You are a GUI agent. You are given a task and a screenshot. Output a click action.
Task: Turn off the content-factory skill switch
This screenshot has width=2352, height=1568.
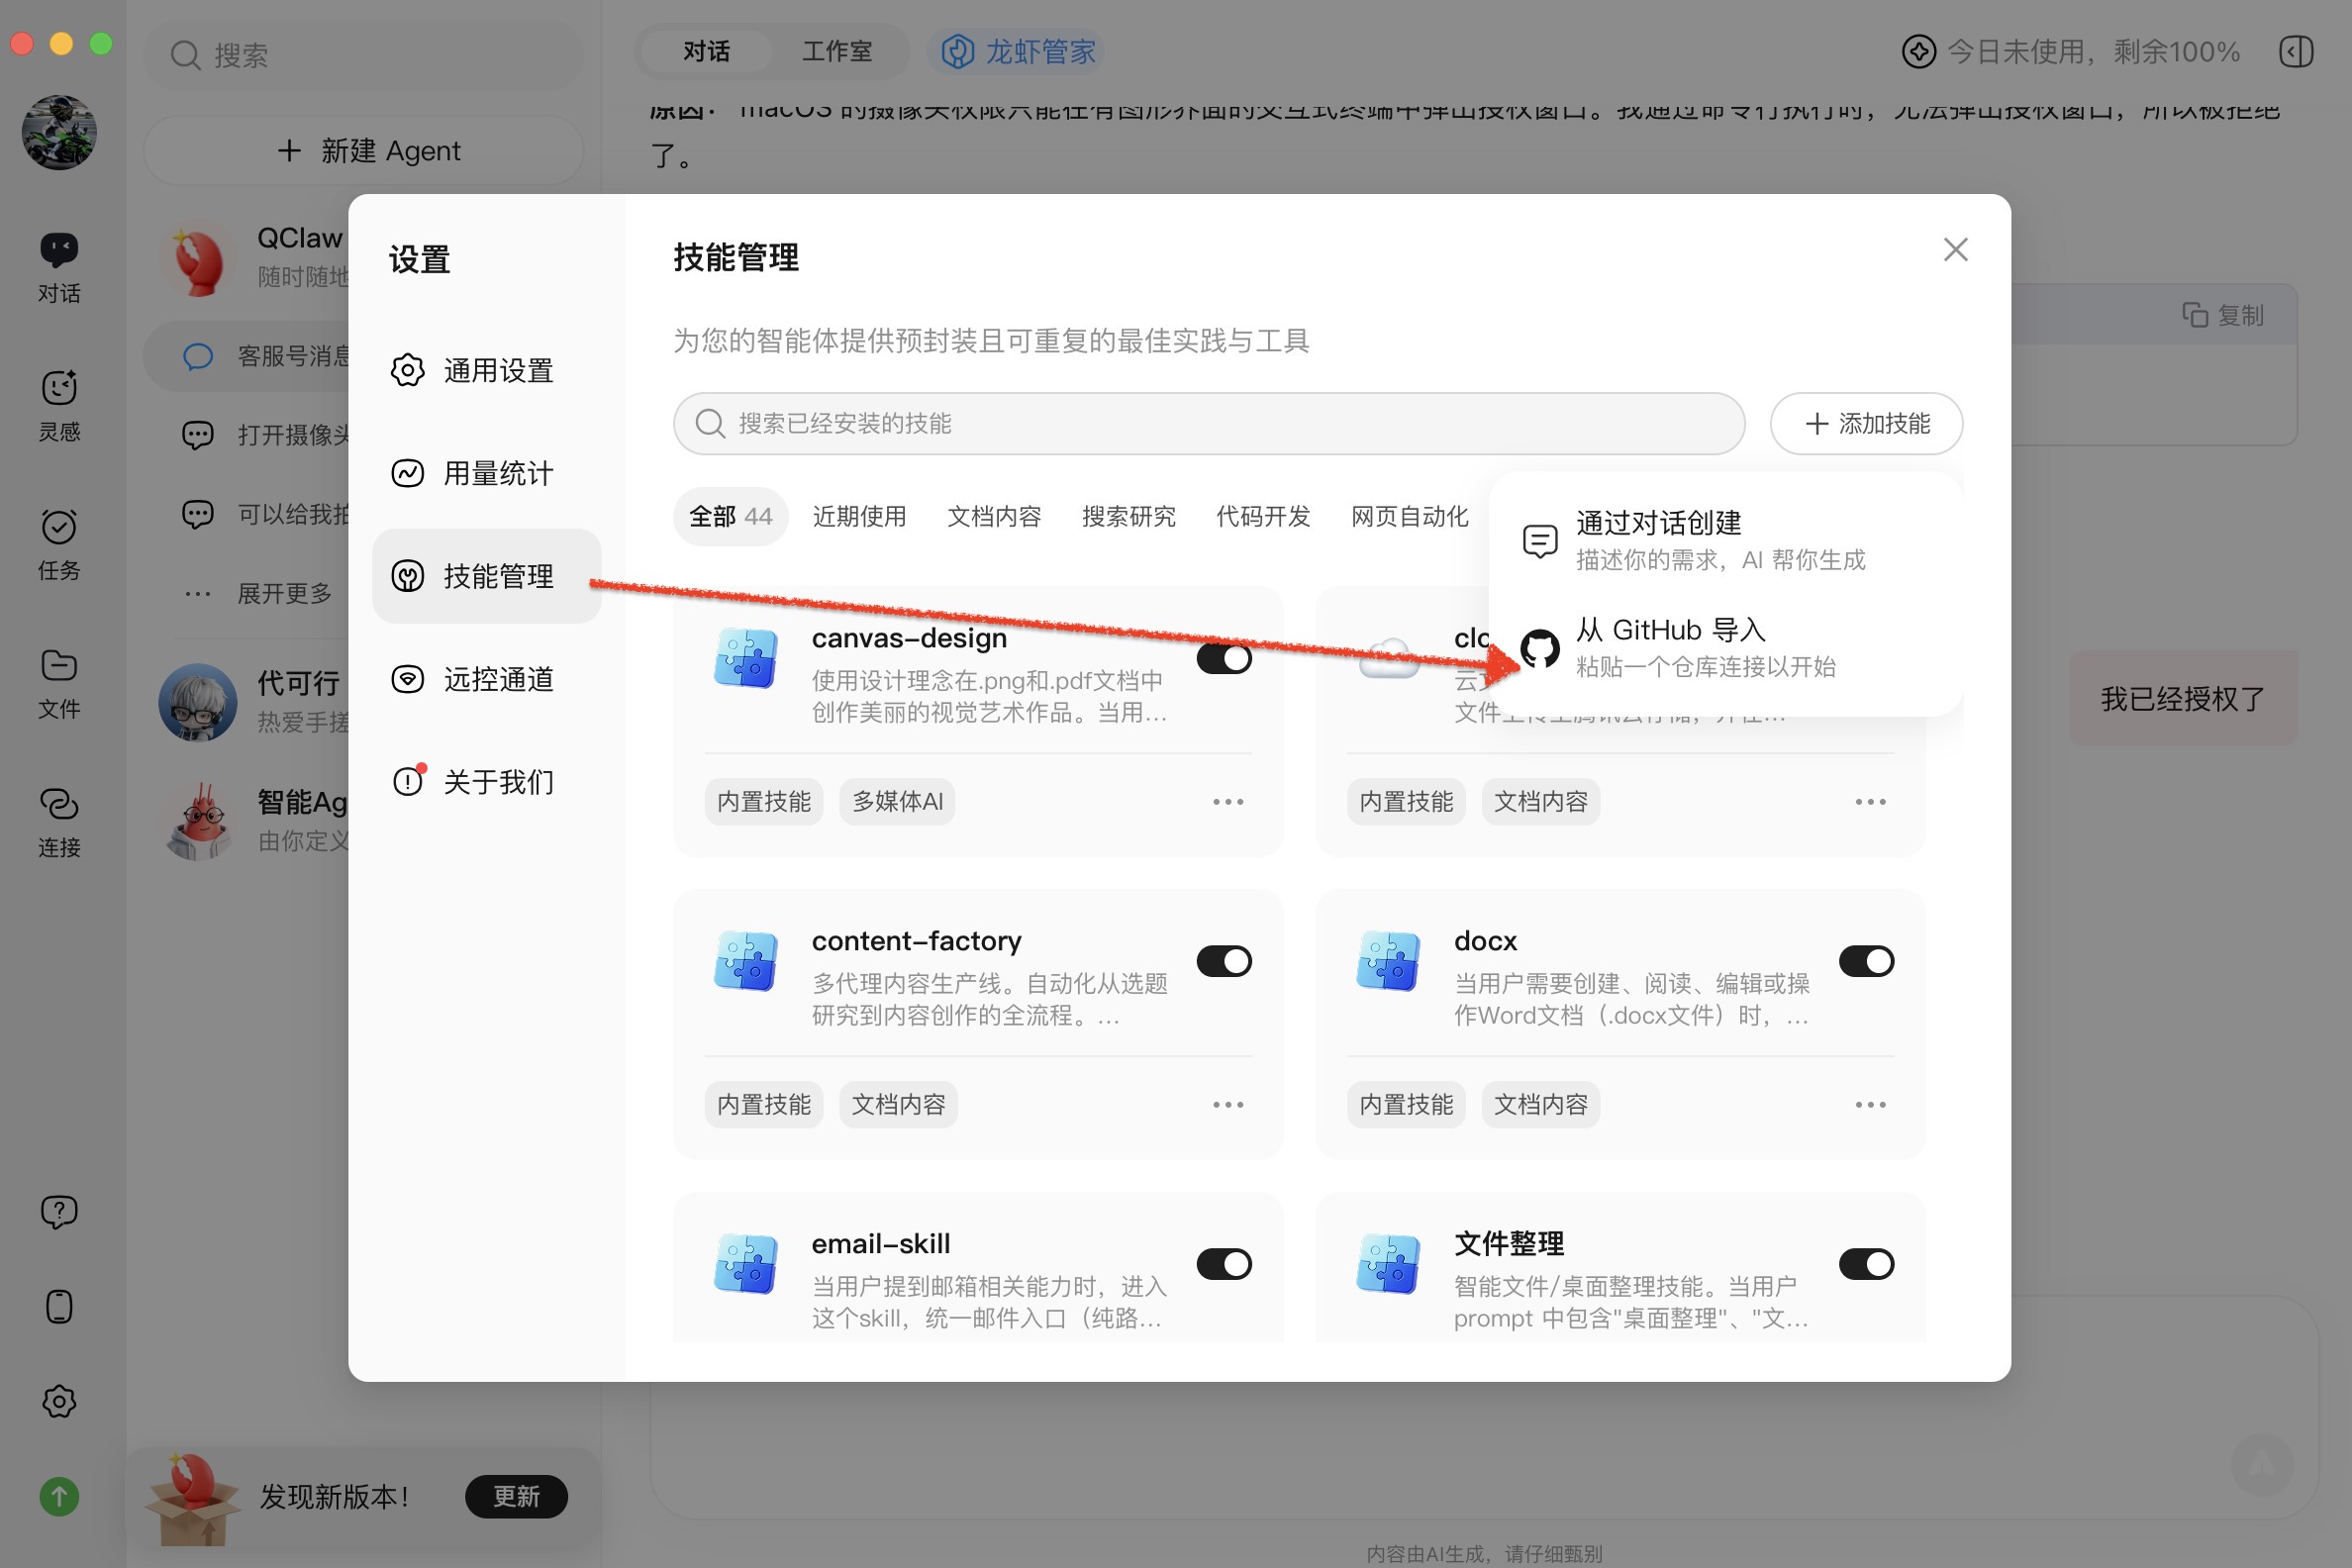point(1224,961)
